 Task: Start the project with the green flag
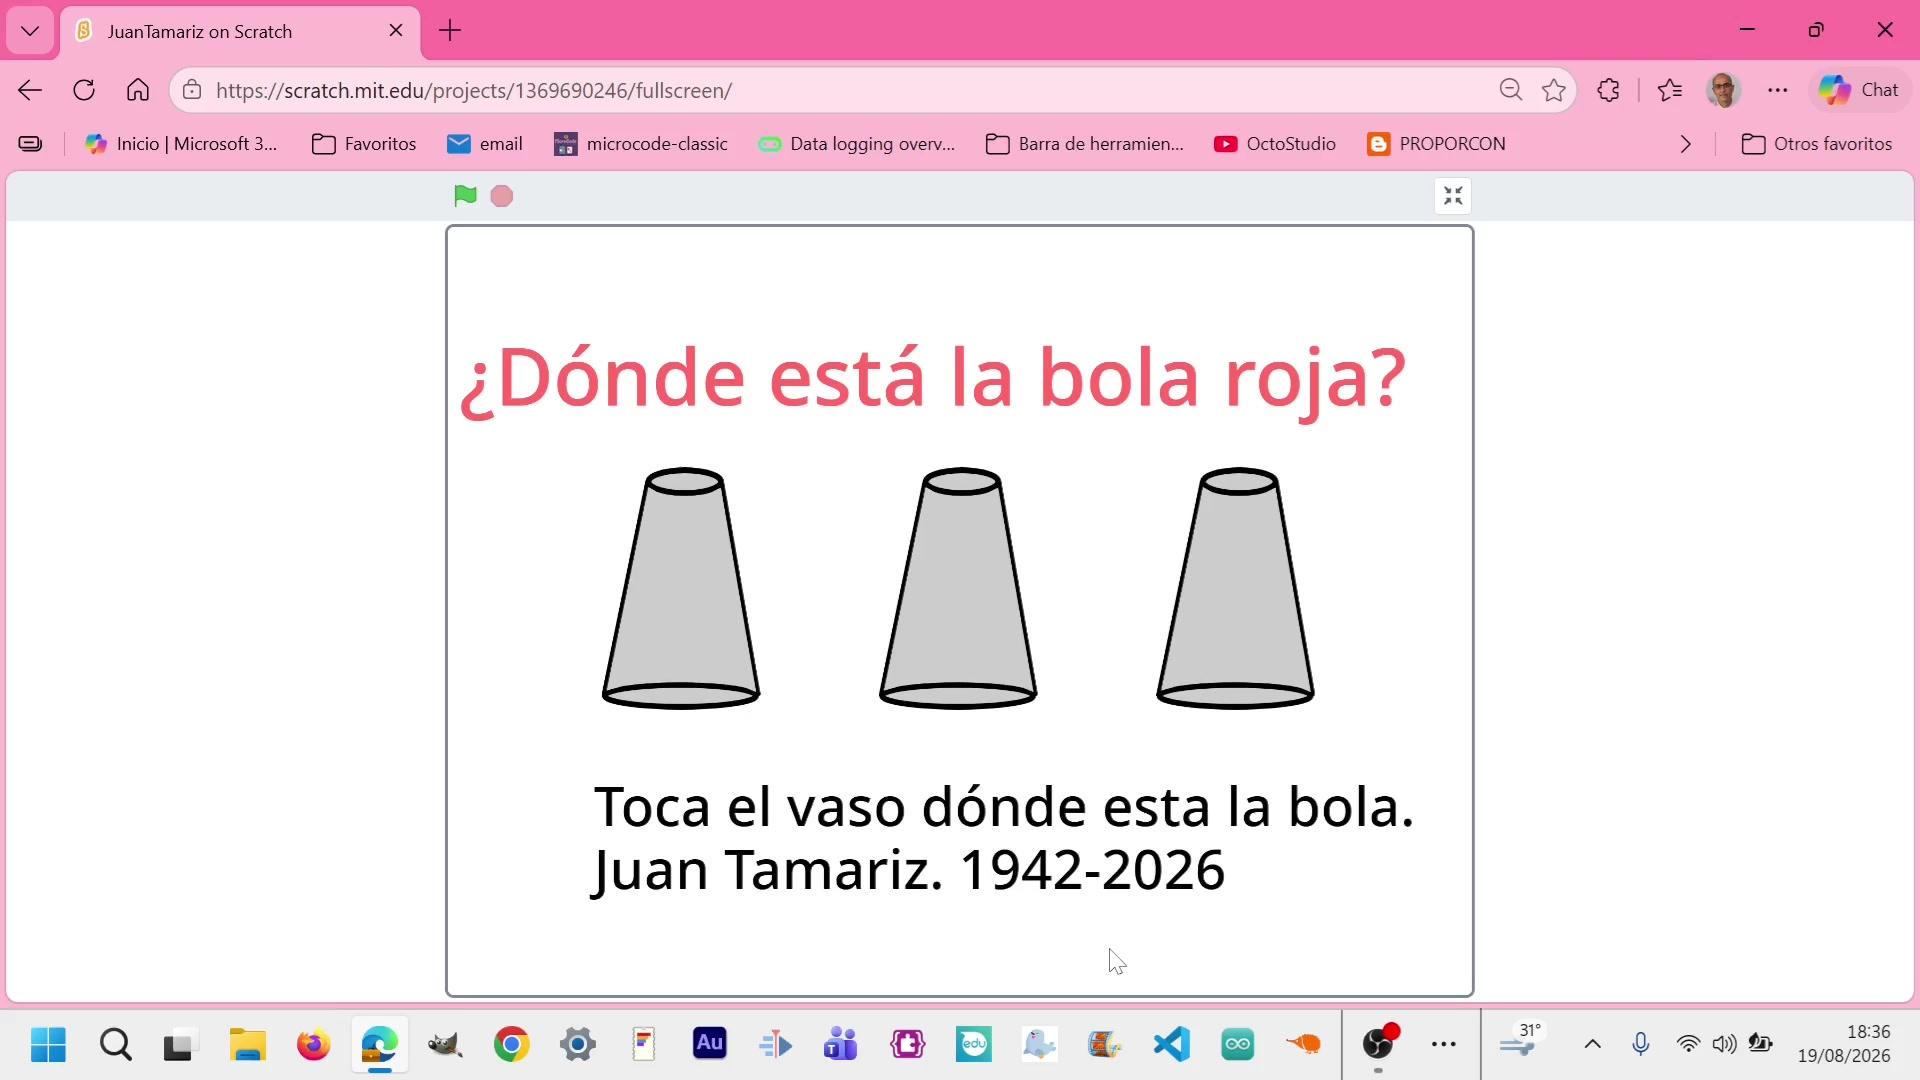(465, 196)
